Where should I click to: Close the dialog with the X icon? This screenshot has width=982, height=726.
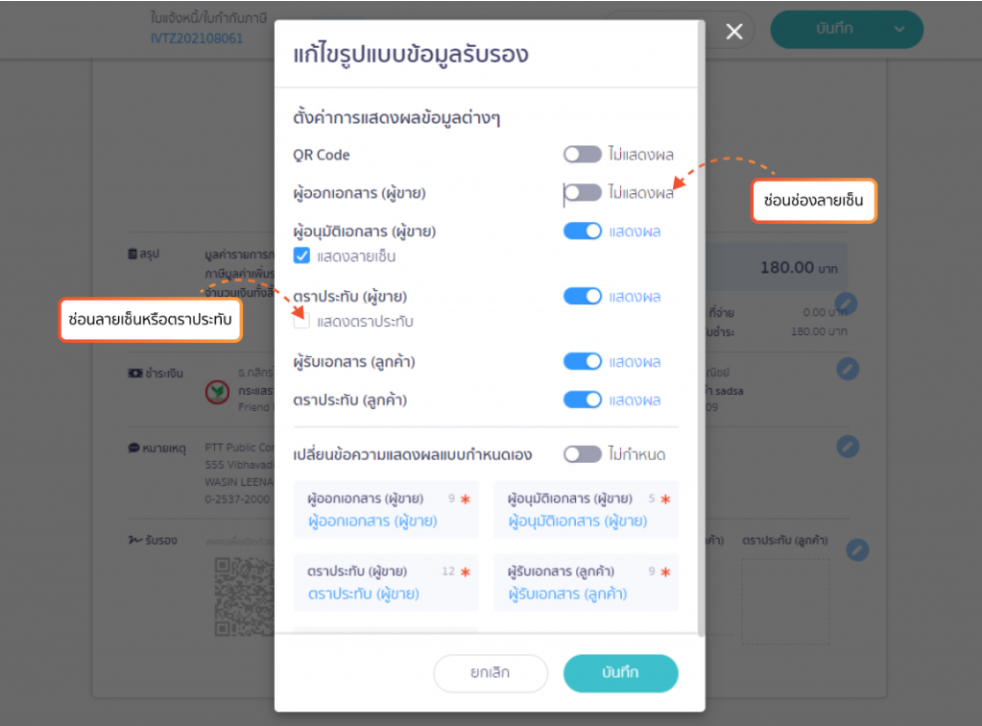coord(734,31)
